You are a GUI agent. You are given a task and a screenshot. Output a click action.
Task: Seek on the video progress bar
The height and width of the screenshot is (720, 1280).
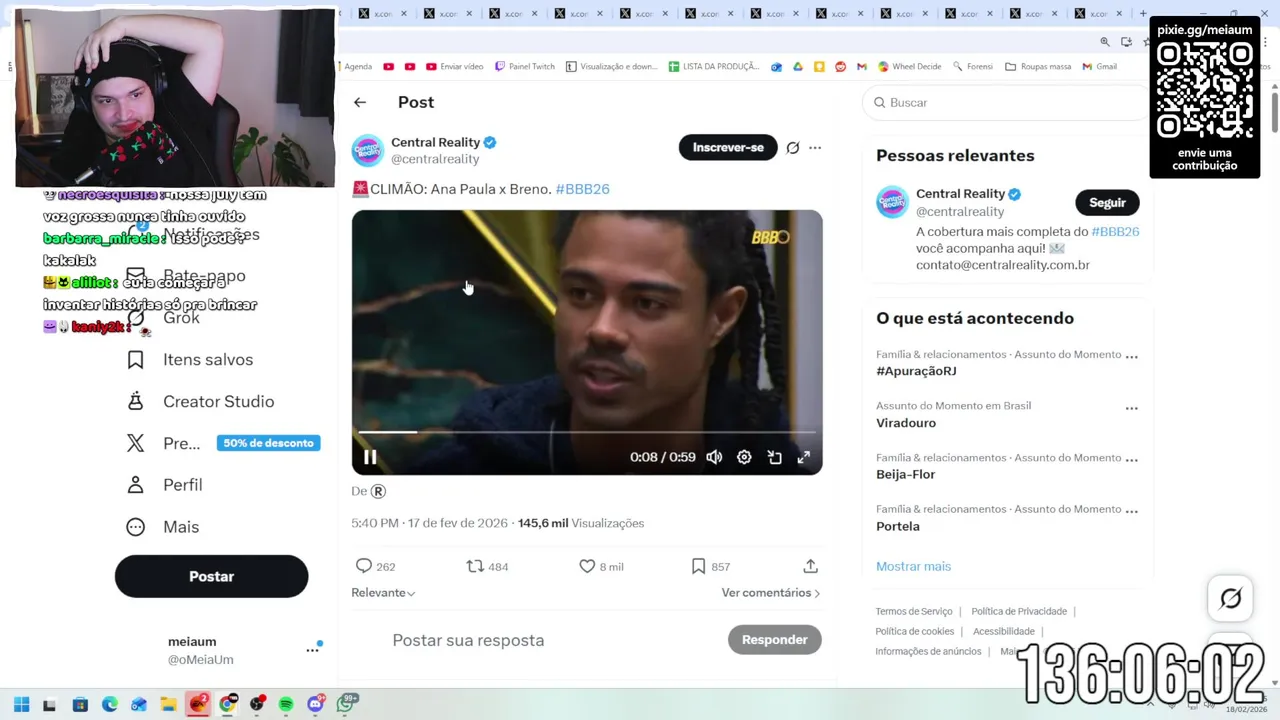point(587,432)
